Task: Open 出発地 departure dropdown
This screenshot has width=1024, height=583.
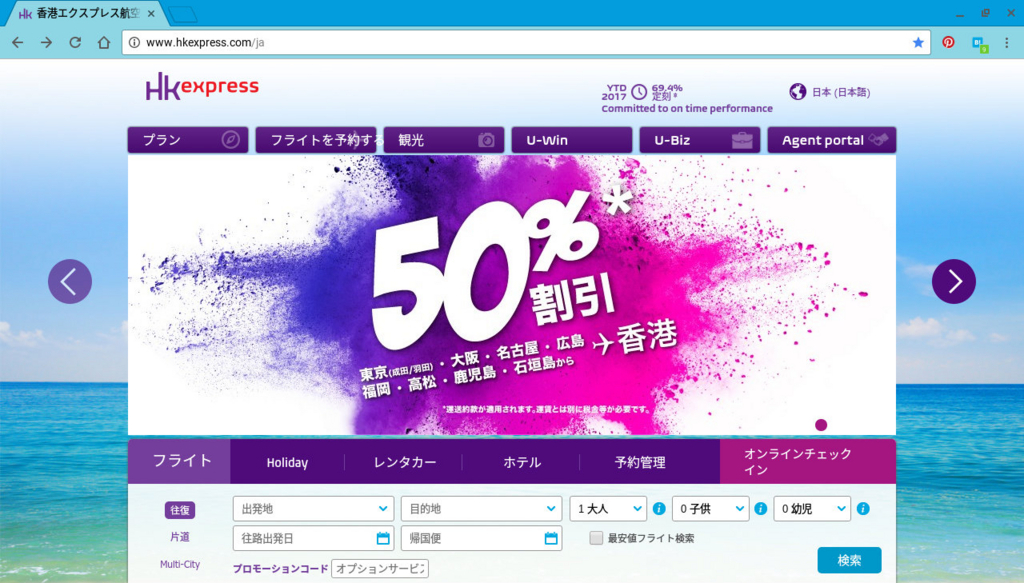Action: [313, 509]
